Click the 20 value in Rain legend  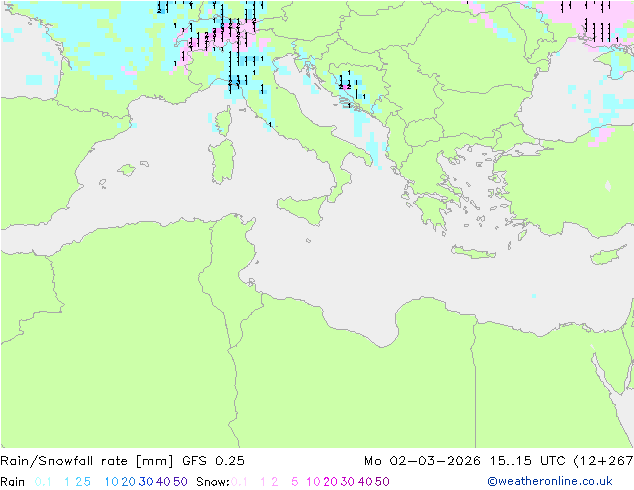(x=128, y=482)
